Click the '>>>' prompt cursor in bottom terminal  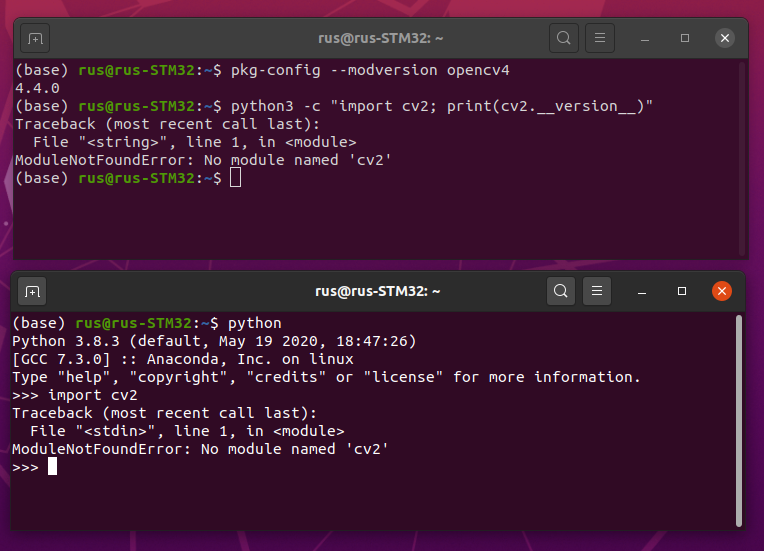[x=52, y=467]
